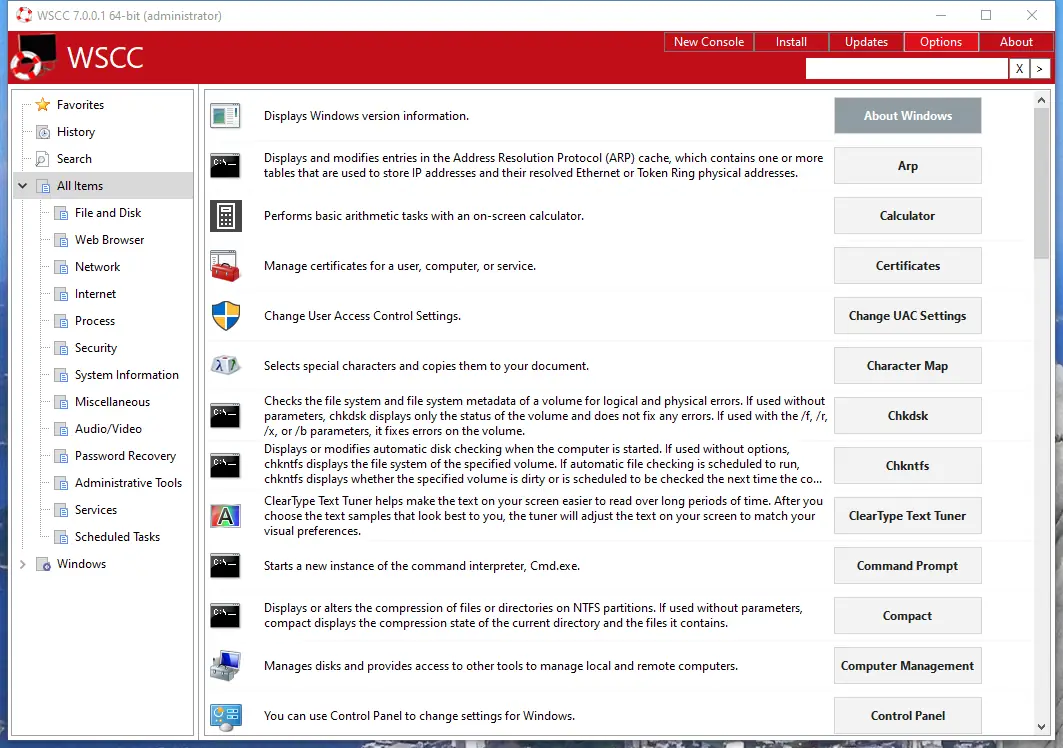
Task: Click the ClearType Text Tuner icon
Action: pyautogui.click(x=226, y=516)
